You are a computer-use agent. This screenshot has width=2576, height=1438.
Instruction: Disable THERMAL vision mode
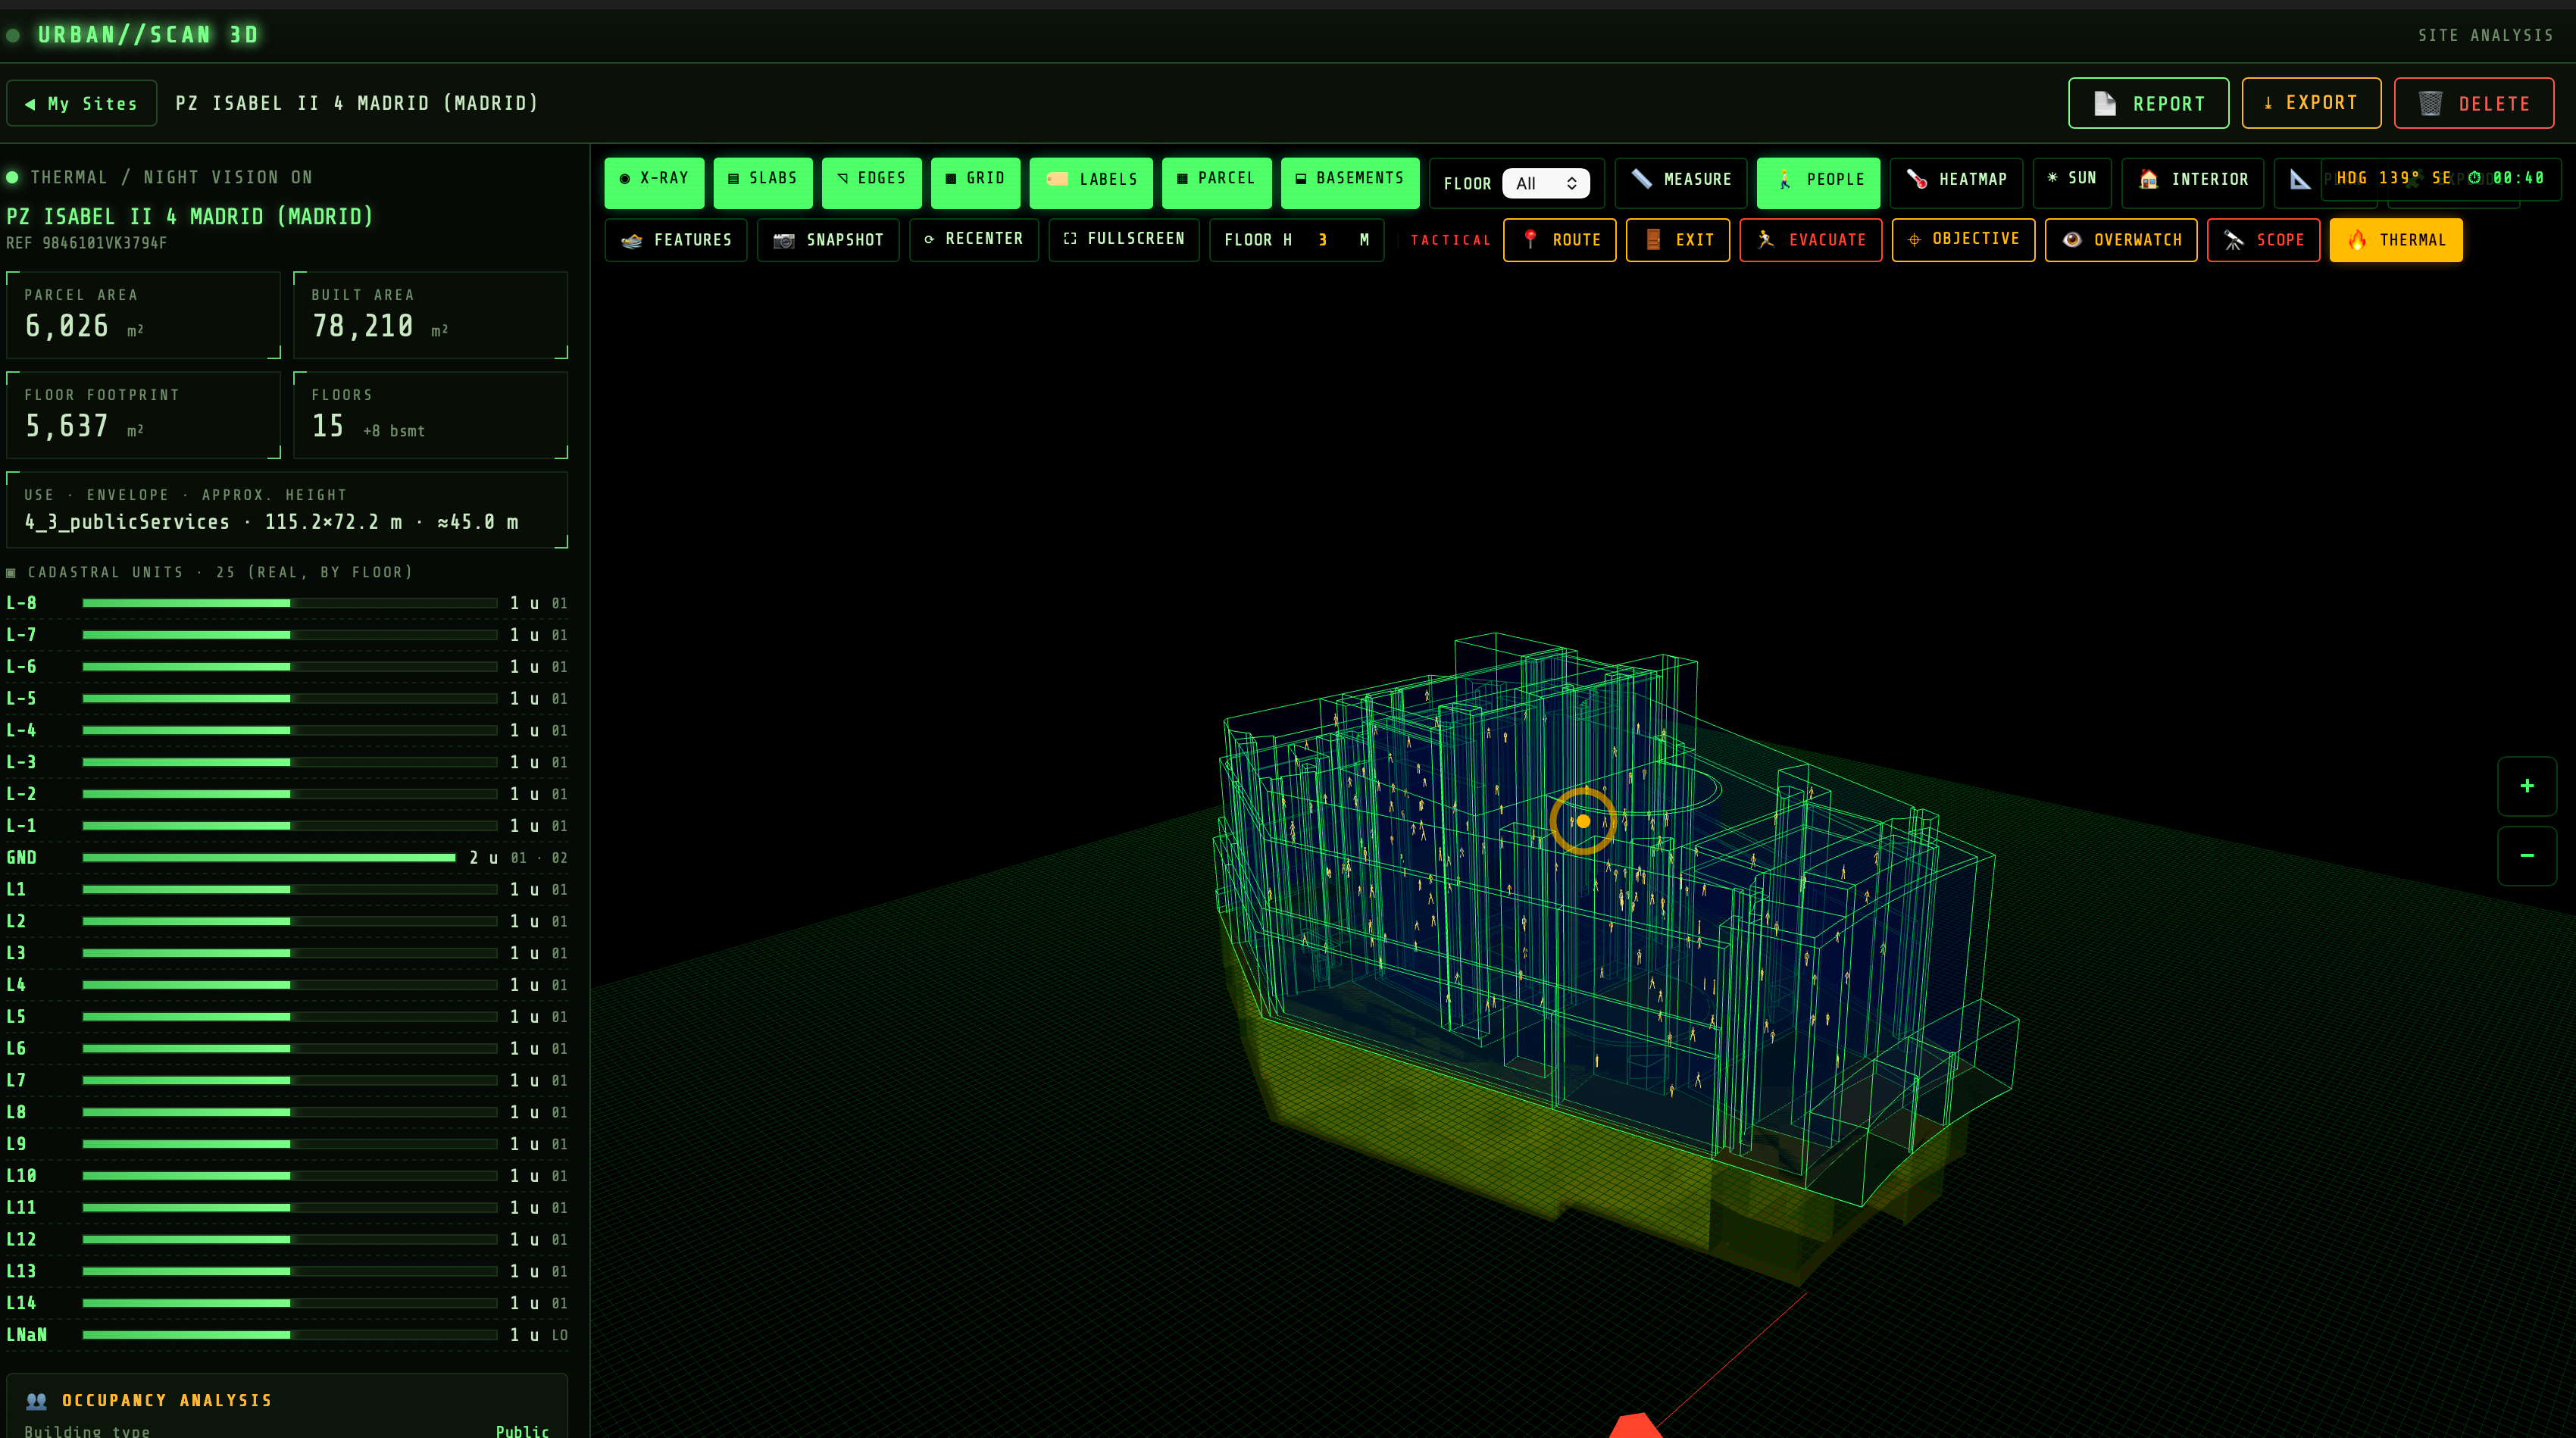(2395, 240)
